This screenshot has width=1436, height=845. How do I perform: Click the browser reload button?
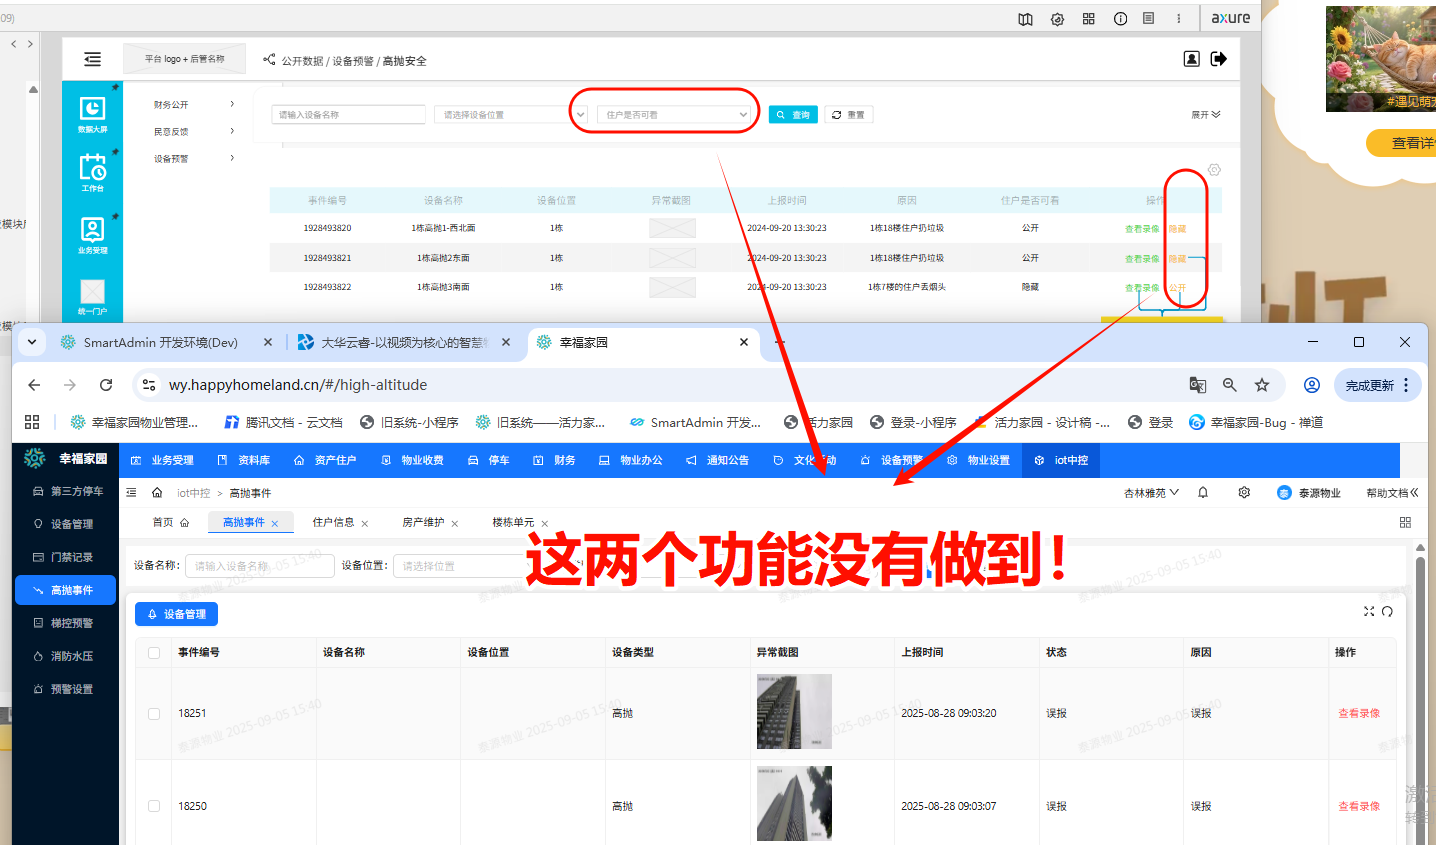tap(106, 385)
